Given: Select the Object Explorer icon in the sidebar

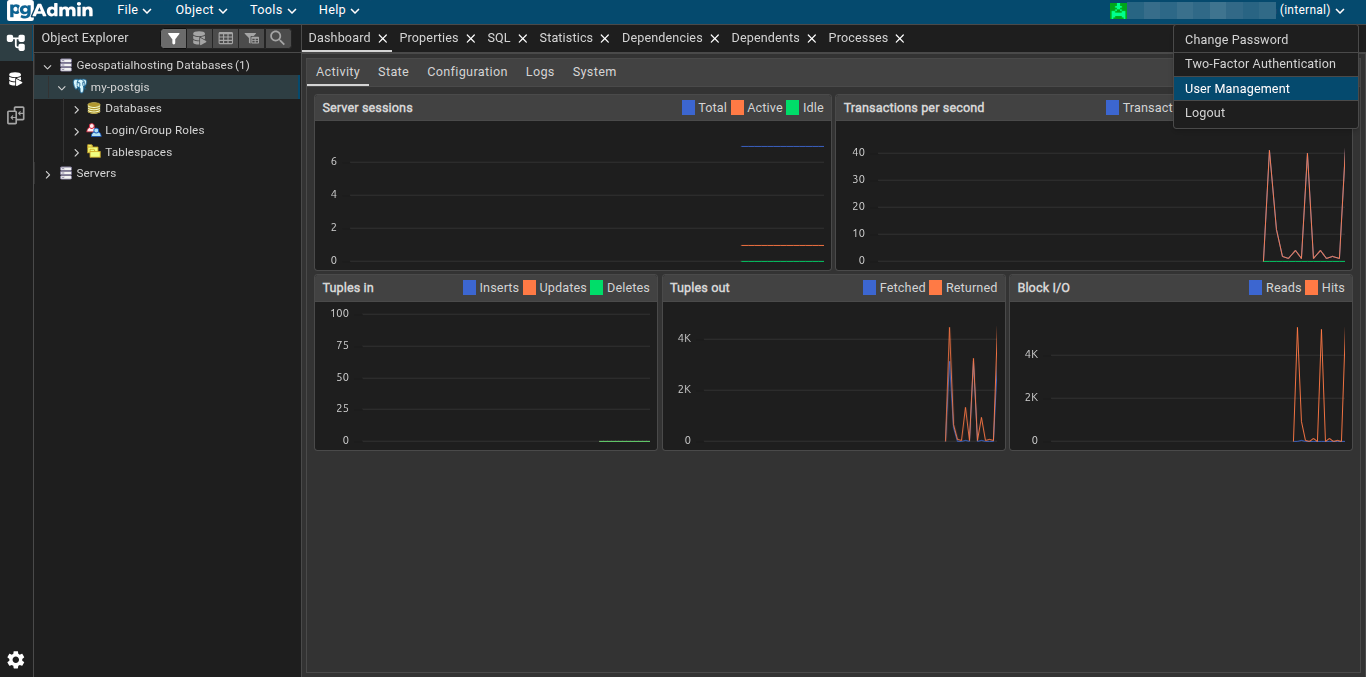Looking at the screenshot, I should tap(16, 44).
